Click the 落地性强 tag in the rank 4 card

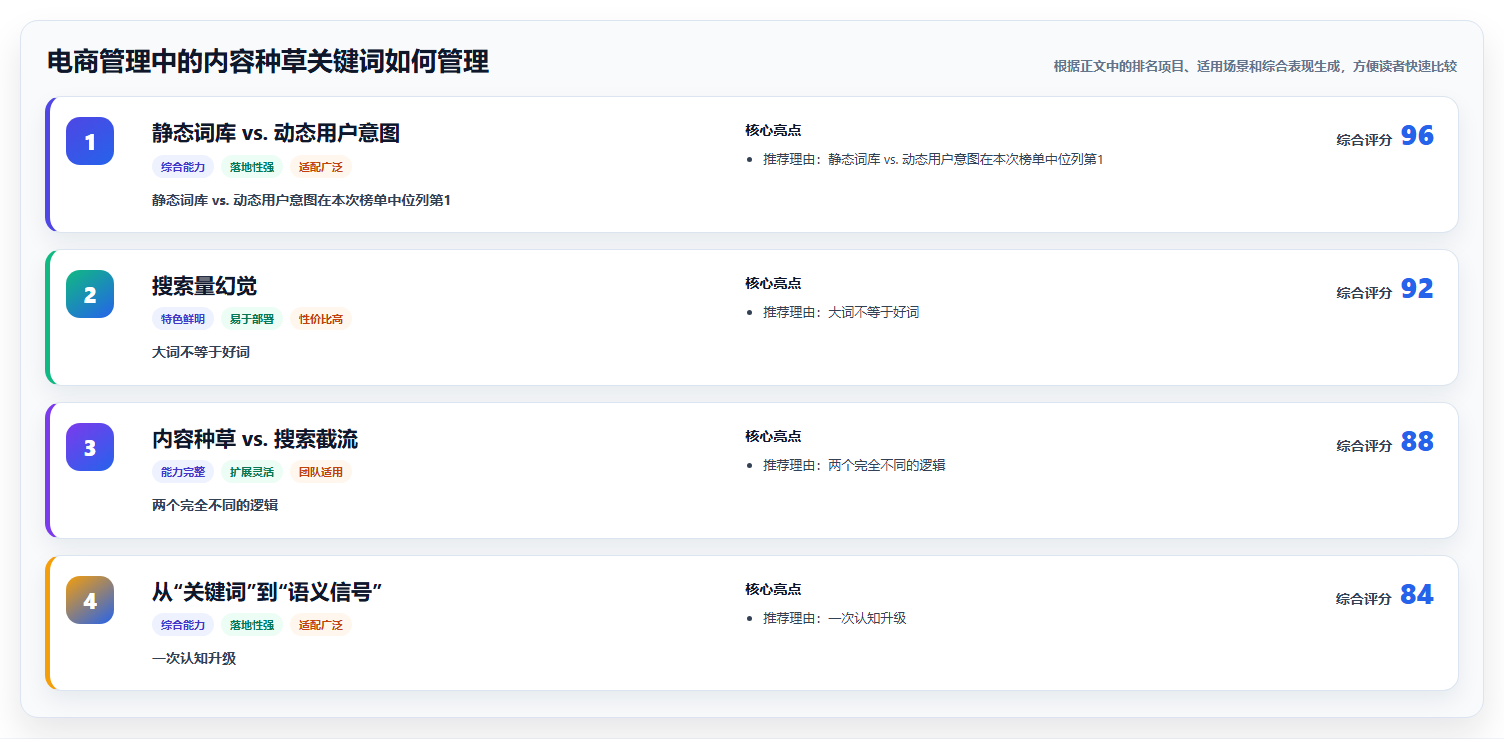[252, 626]
